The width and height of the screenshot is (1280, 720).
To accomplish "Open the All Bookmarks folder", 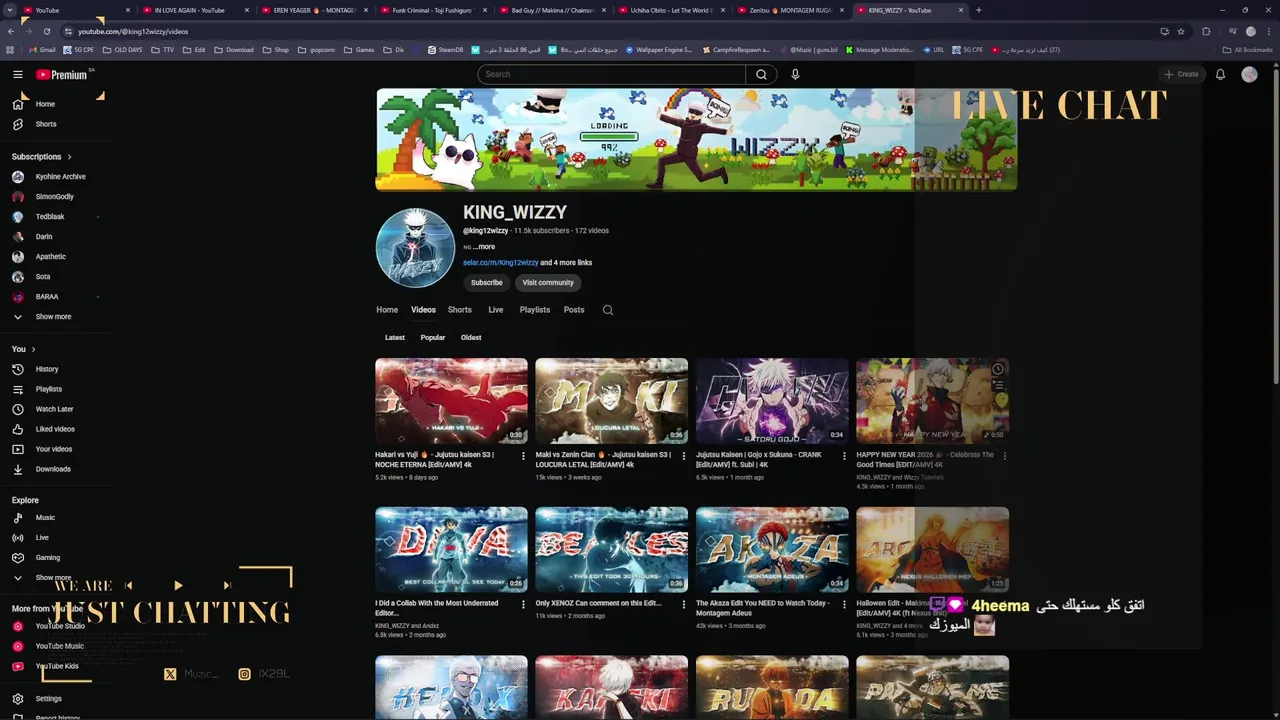I will [x=1247, y=50].
